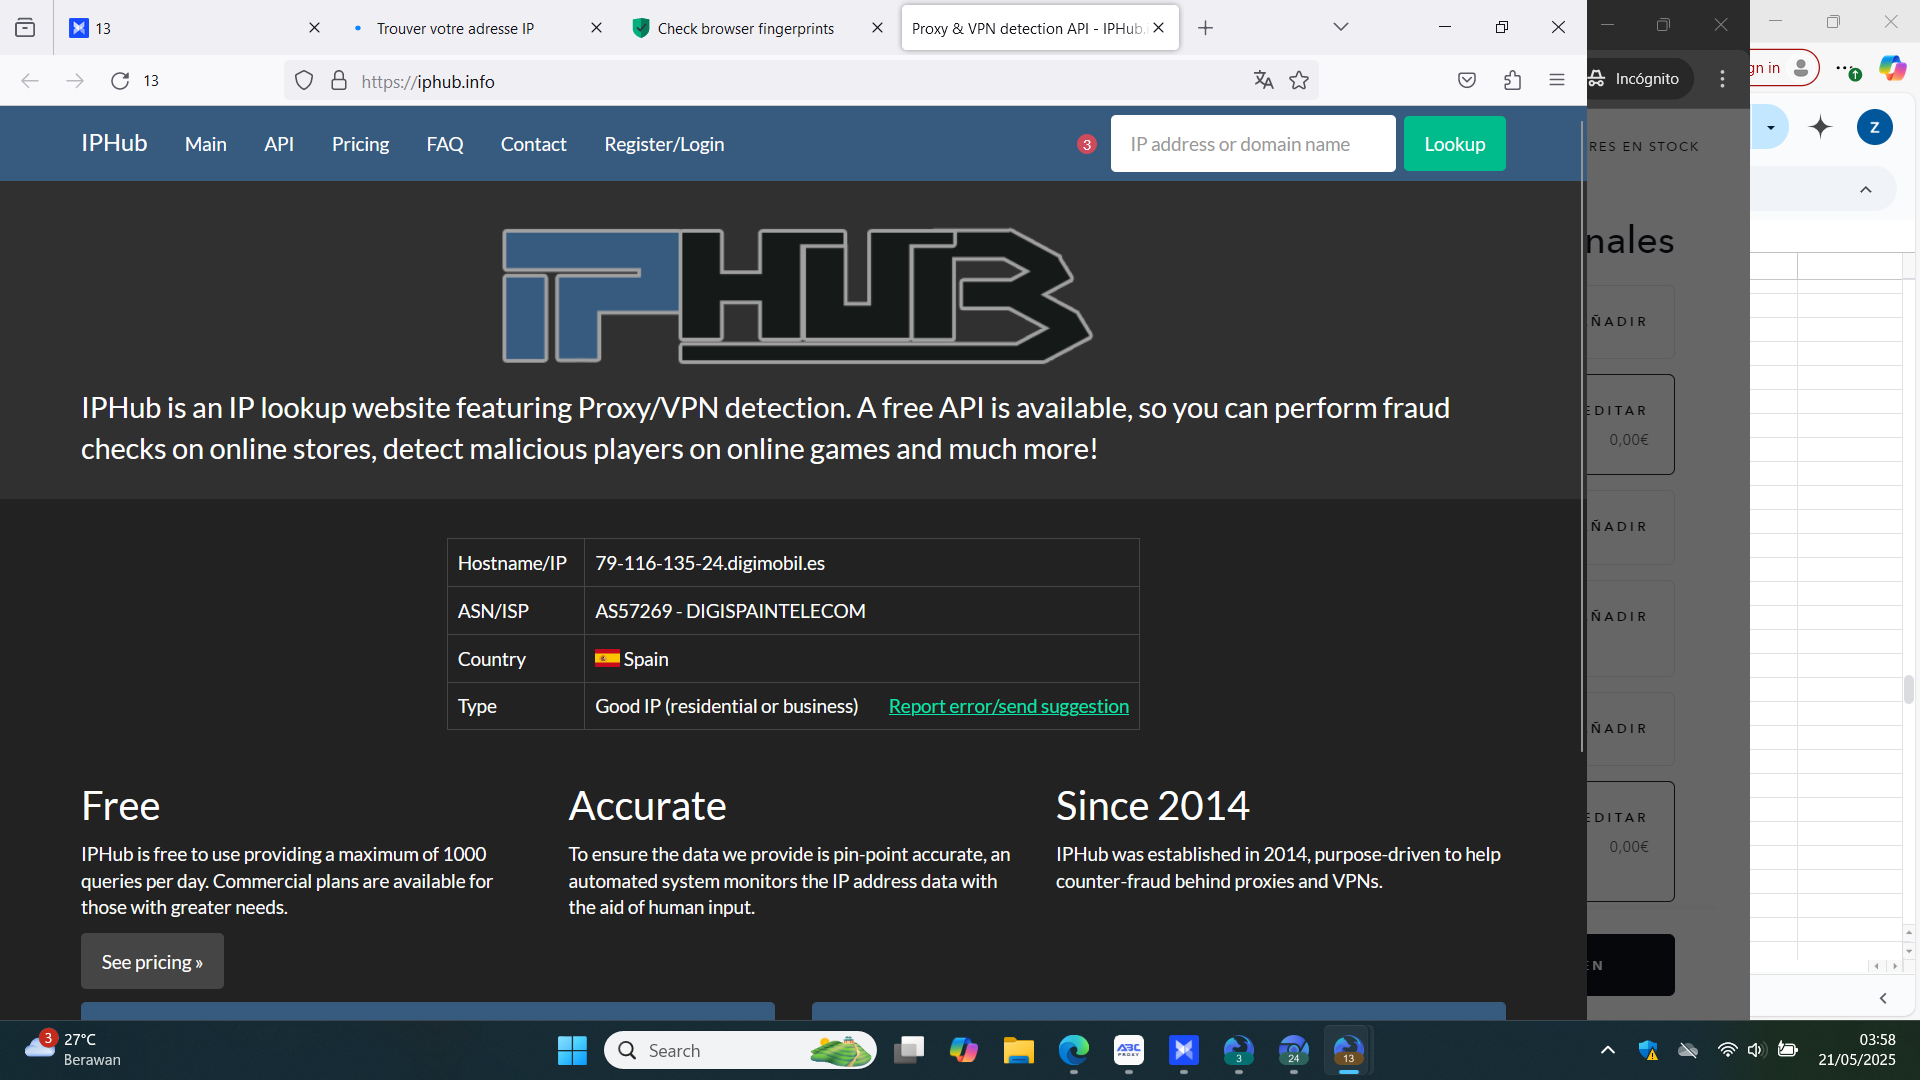Click the volume speaker tray icon

click(x=1755, y=1050)
